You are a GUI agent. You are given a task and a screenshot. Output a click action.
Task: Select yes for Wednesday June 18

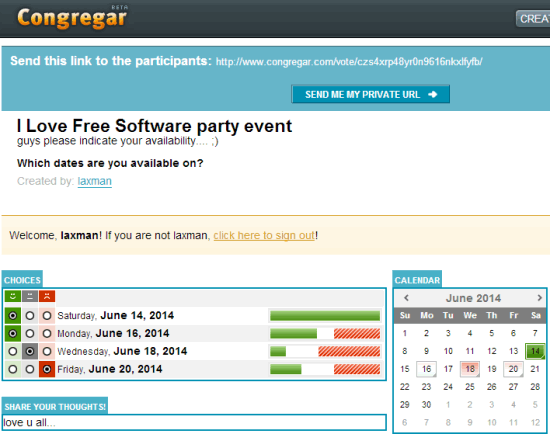pyautogui.click(x=13, y=351)
